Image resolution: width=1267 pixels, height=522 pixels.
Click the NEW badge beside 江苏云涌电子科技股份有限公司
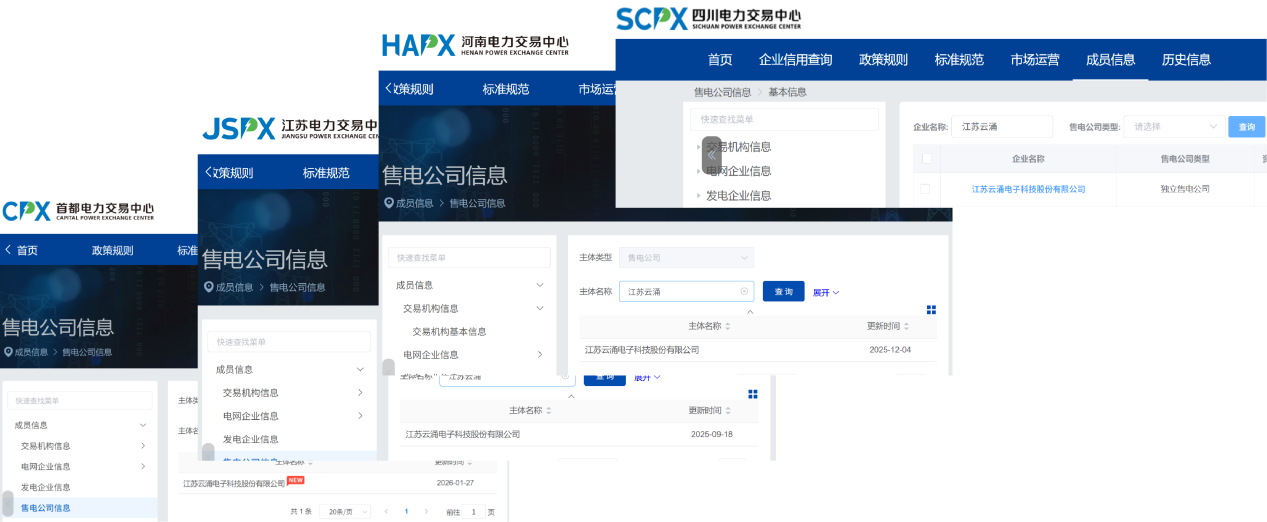295,480
